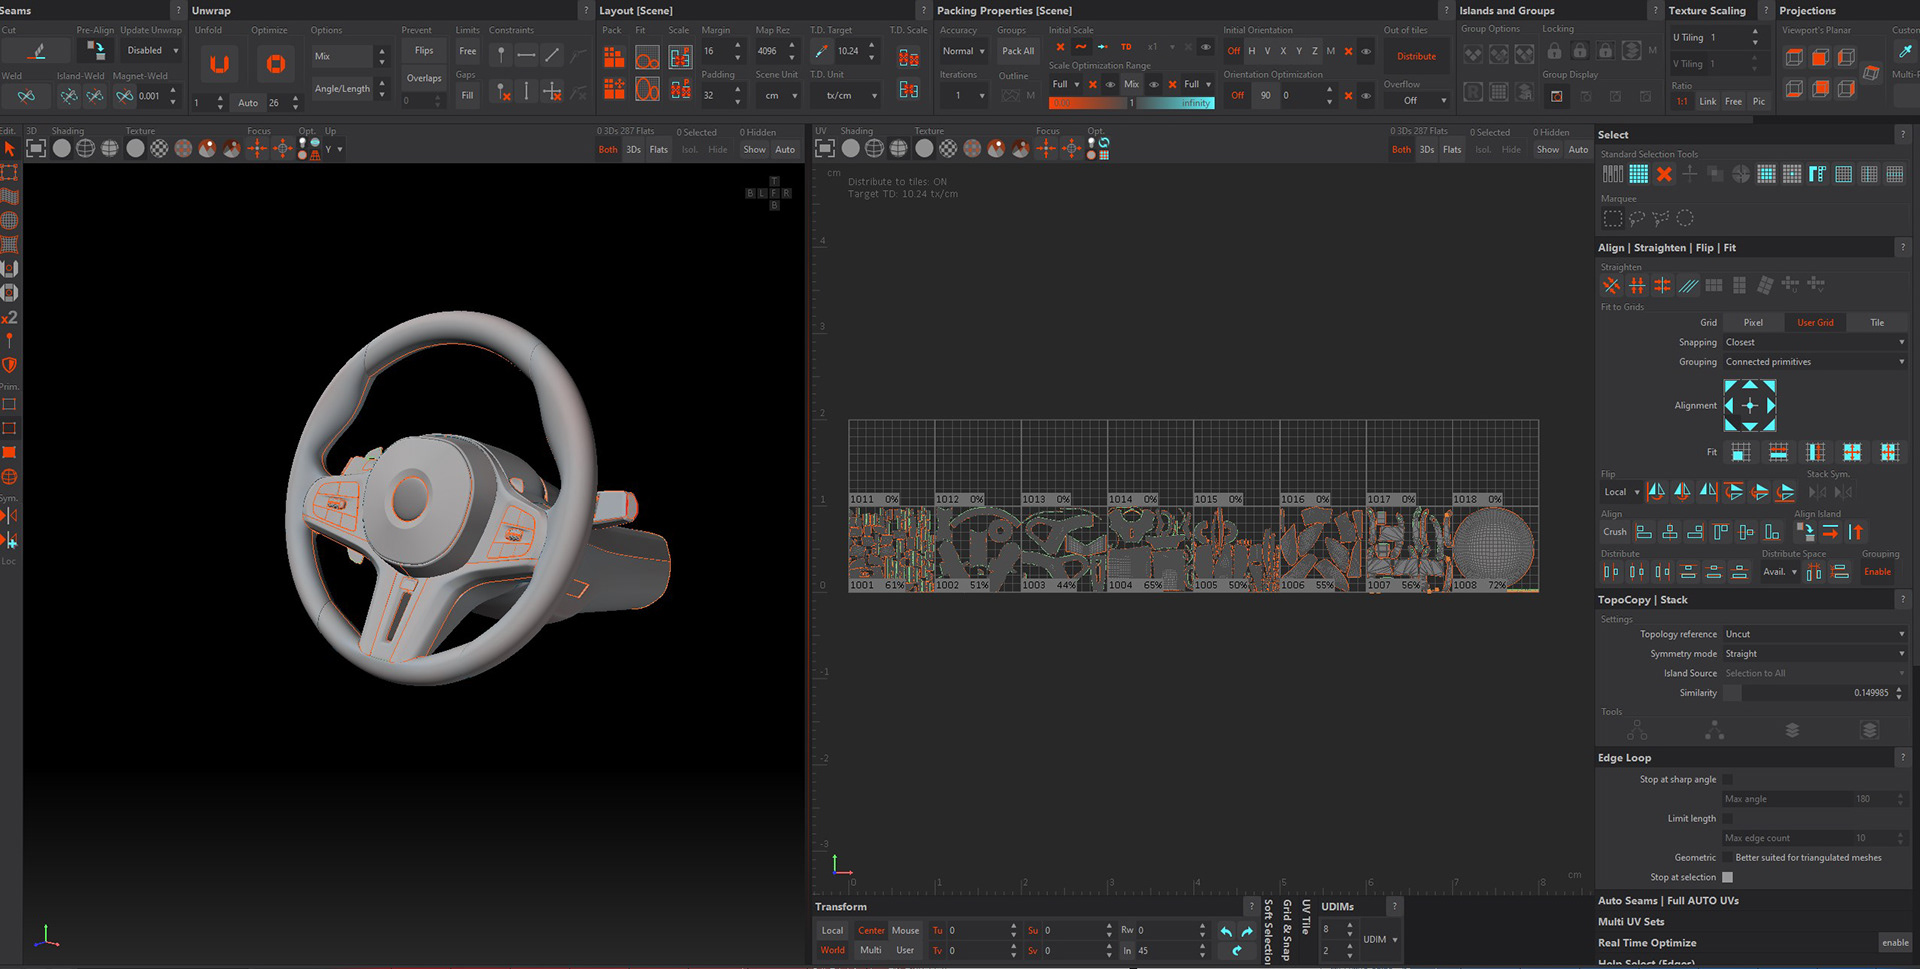Click the Crush align button

1615,532
